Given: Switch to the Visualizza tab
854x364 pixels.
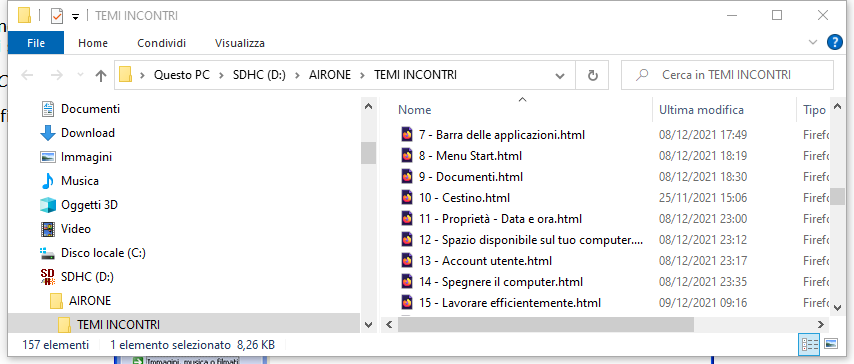Looking at the screenshot, I should (240, 43).
